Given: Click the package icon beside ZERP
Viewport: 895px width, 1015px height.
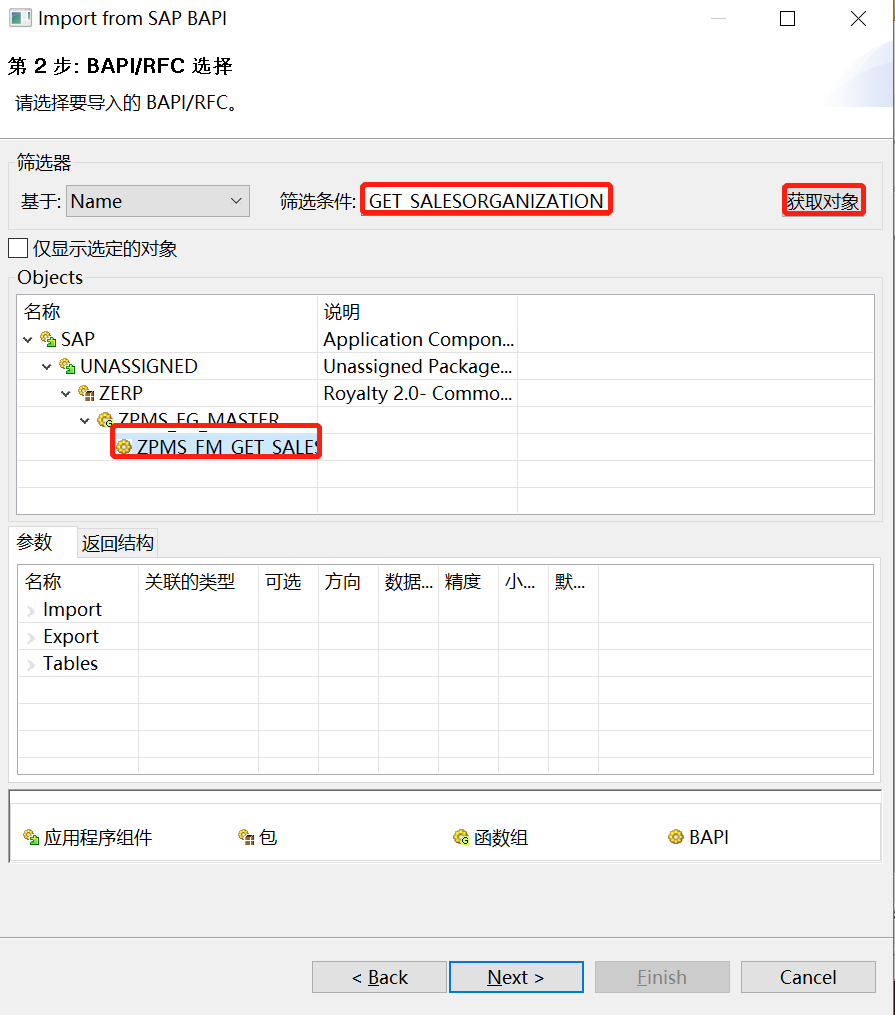Looking at the screenshot, I should coord(85,393).
